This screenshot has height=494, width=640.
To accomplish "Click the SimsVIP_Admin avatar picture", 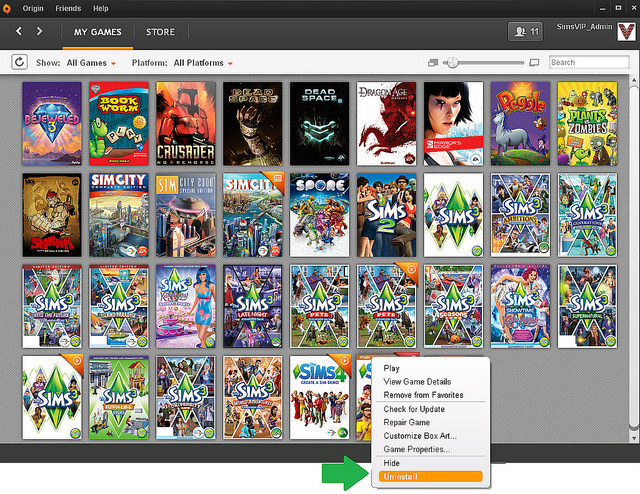I will point(626,31).
